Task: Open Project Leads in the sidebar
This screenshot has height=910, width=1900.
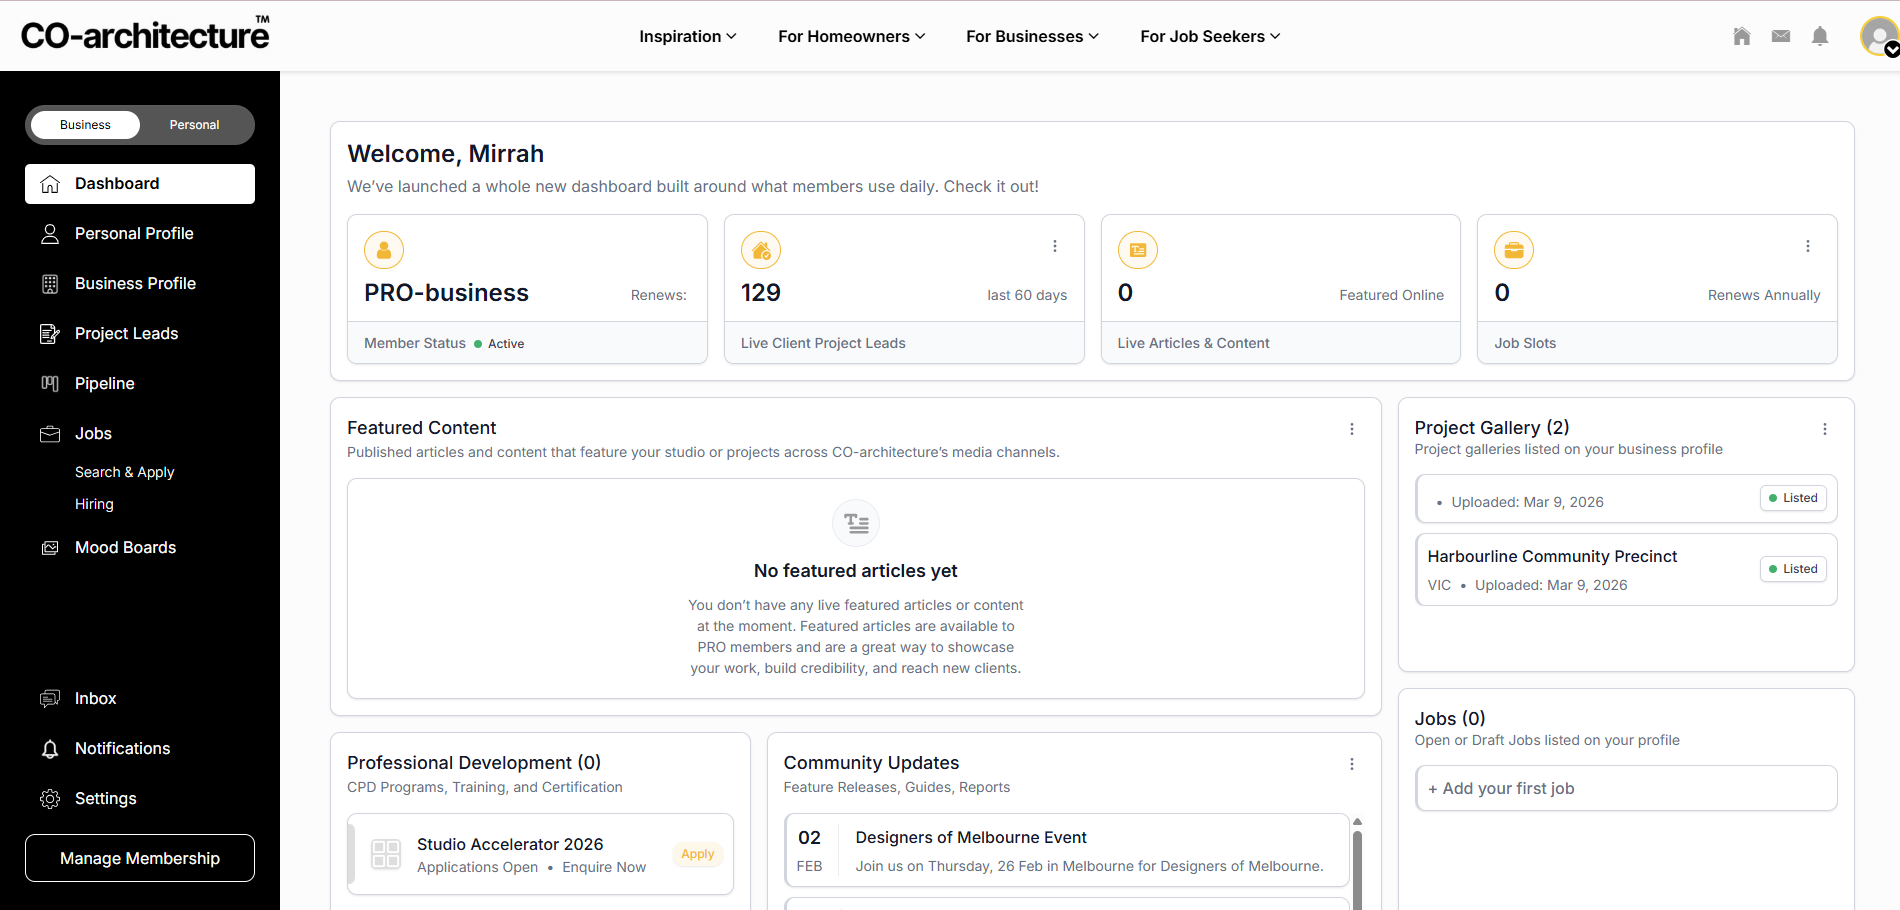Action: pyautogui.click(x=126, y=333)
